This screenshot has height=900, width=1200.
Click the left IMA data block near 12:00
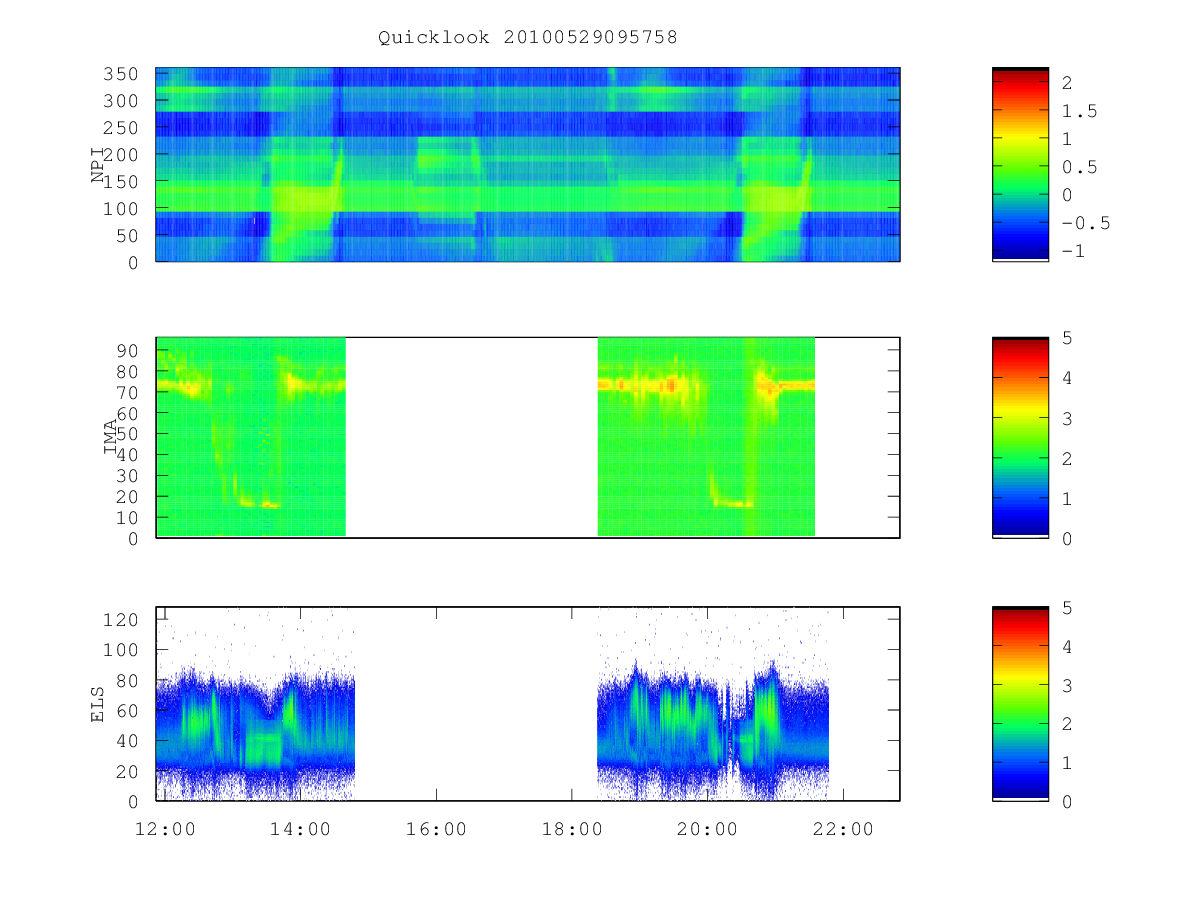[x=251, y=437]
